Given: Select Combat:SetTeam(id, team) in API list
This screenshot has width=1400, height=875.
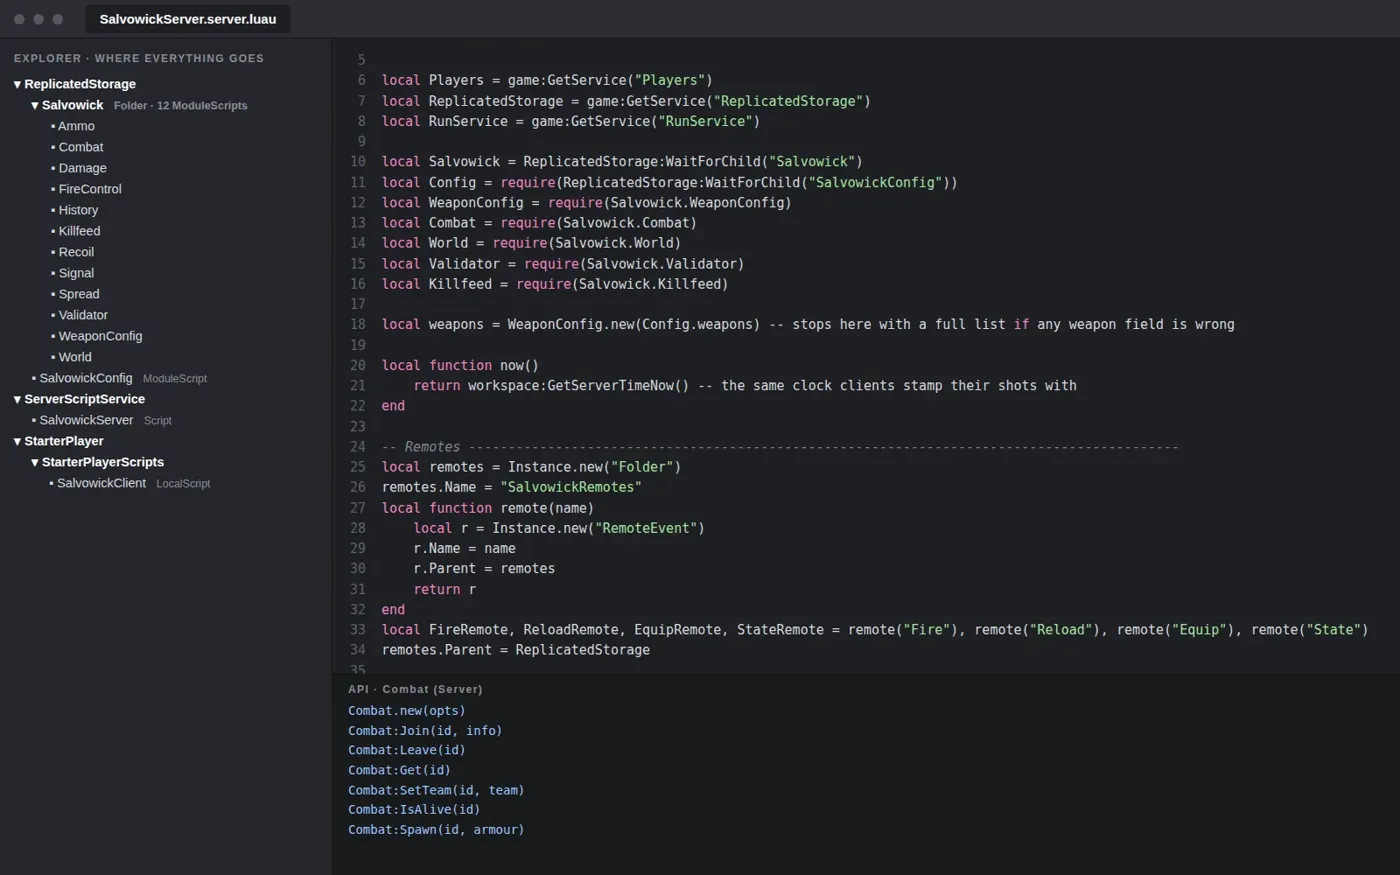Looking at the screenshot, I should 436,790.
